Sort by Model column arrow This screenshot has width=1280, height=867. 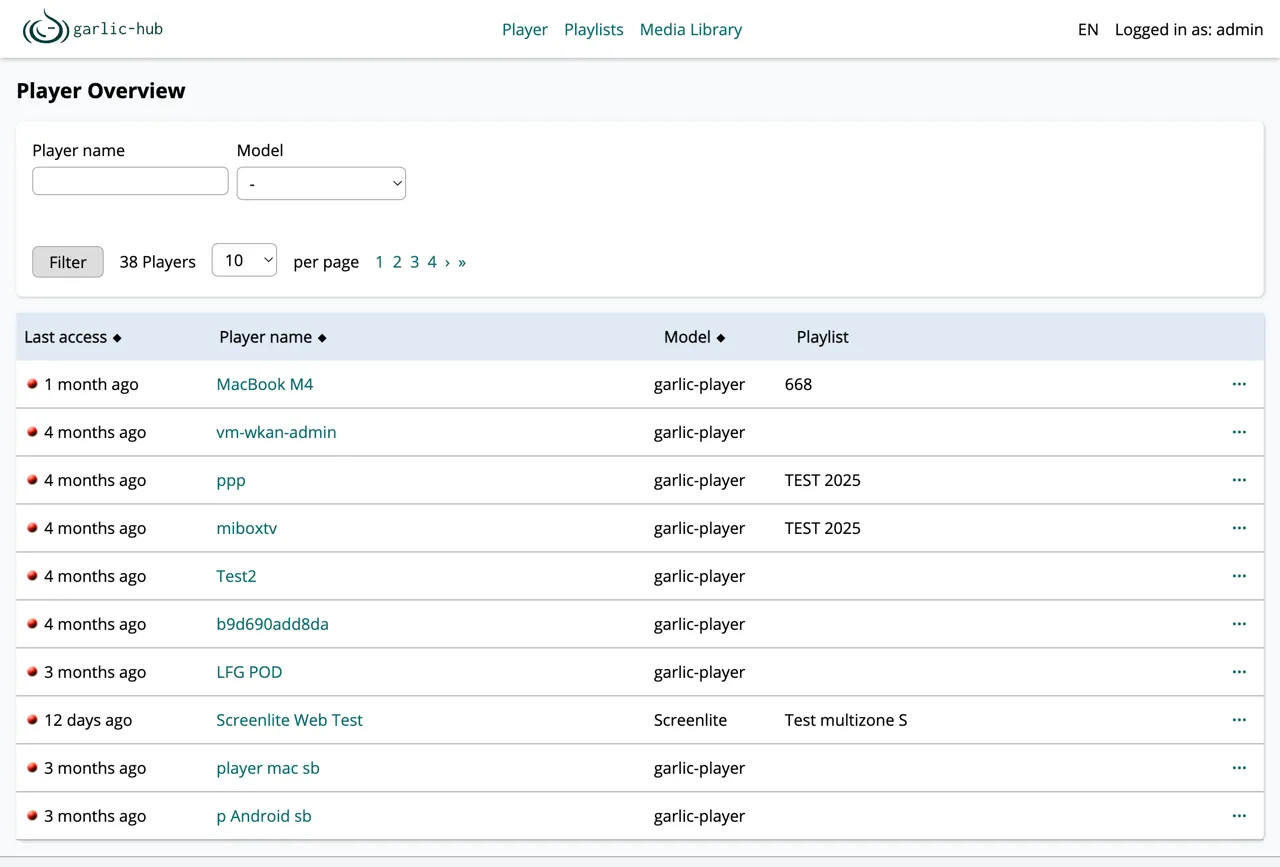pyautogui.click(x=721, y=338)
